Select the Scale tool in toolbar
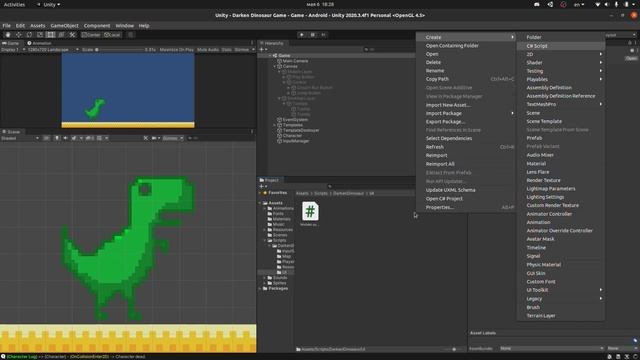Screen dimensions: 640x360 (40, 35)
